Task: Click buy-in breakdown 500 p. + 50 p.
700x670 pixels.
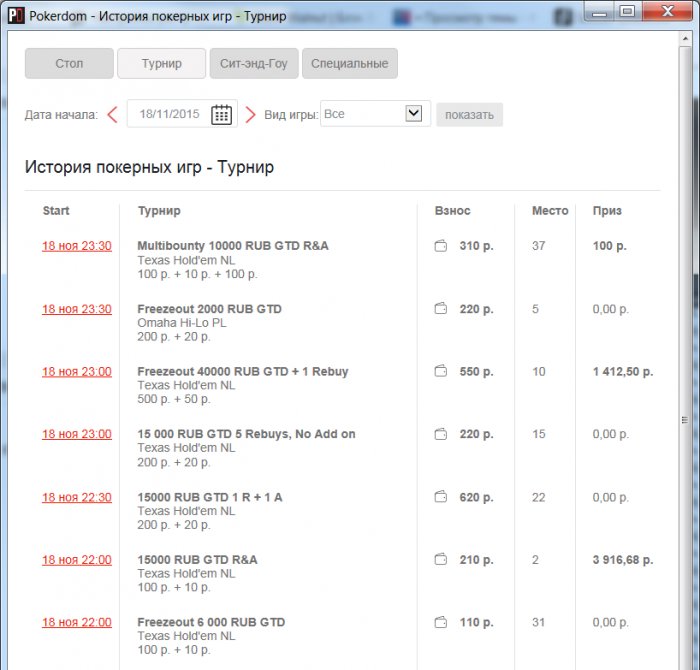Action: tap(174, 399)
